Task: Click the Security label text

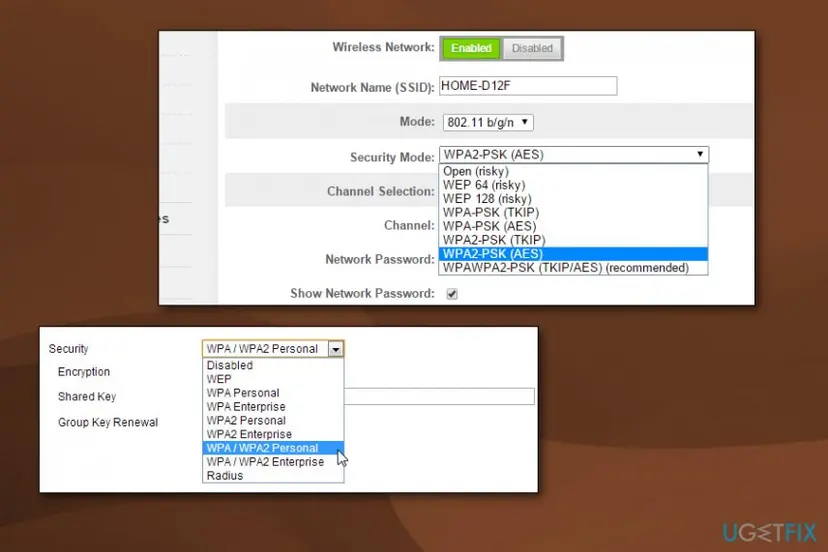Action: [68, 349]
